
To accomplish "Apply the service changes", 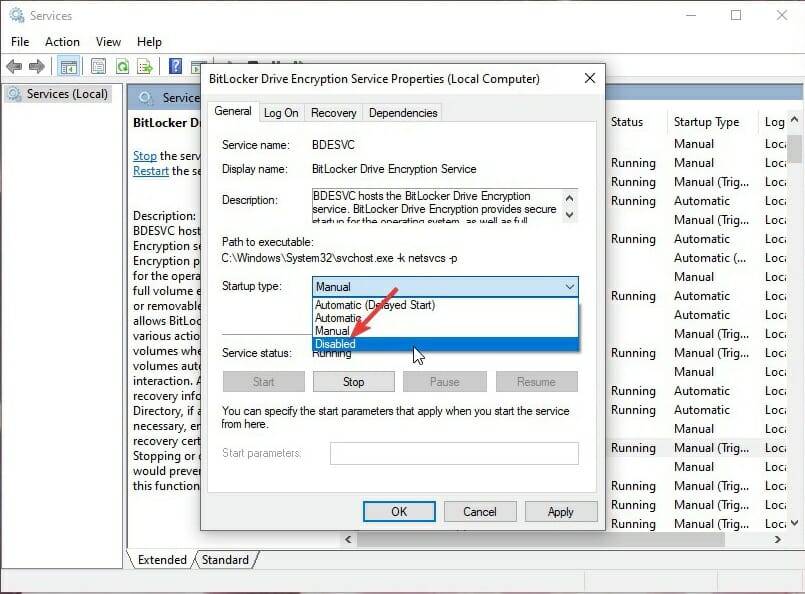I will tap(561, 511).
